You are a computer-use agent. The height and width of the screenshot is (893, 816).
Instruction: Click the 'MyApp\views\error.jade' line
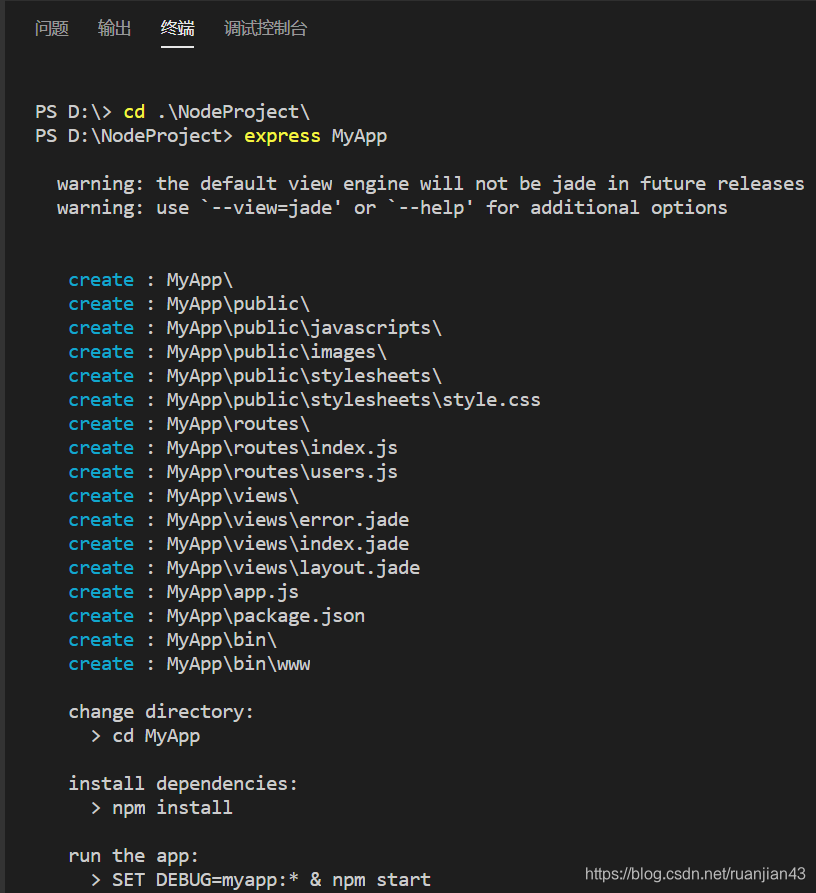tap(239, 519)
